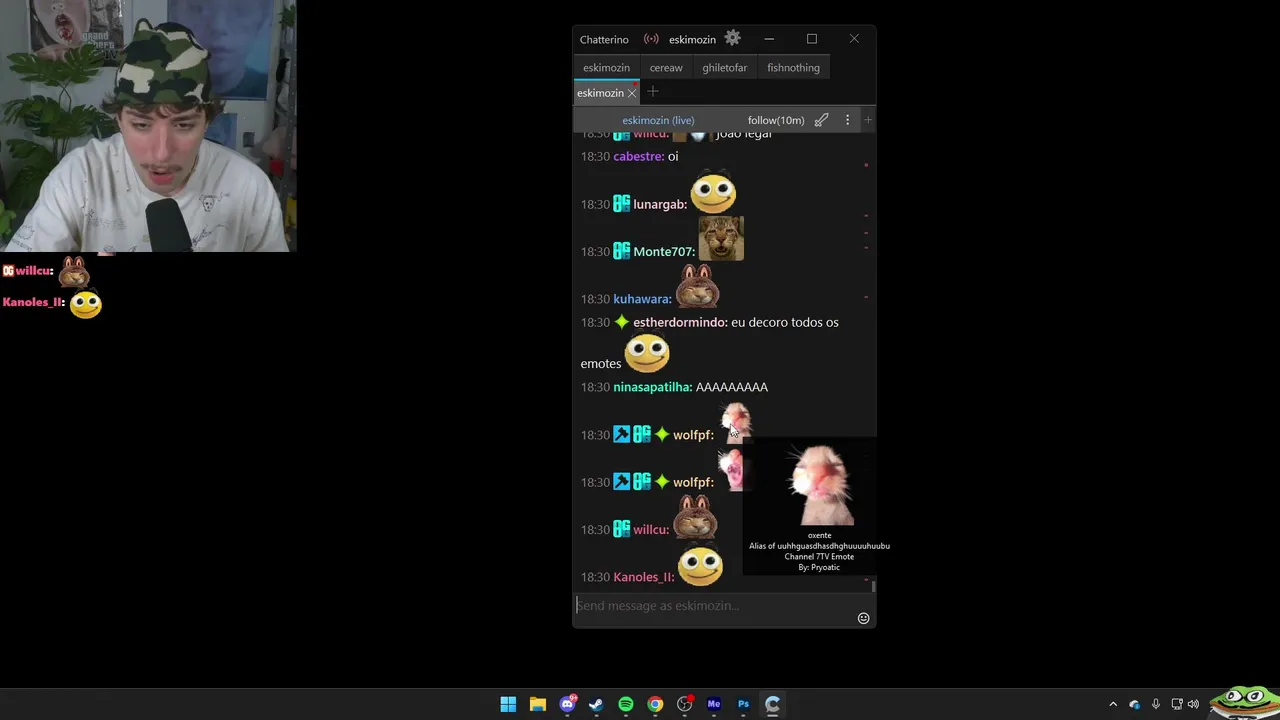Click the follow(10m) chat mode label

(776, 120)
